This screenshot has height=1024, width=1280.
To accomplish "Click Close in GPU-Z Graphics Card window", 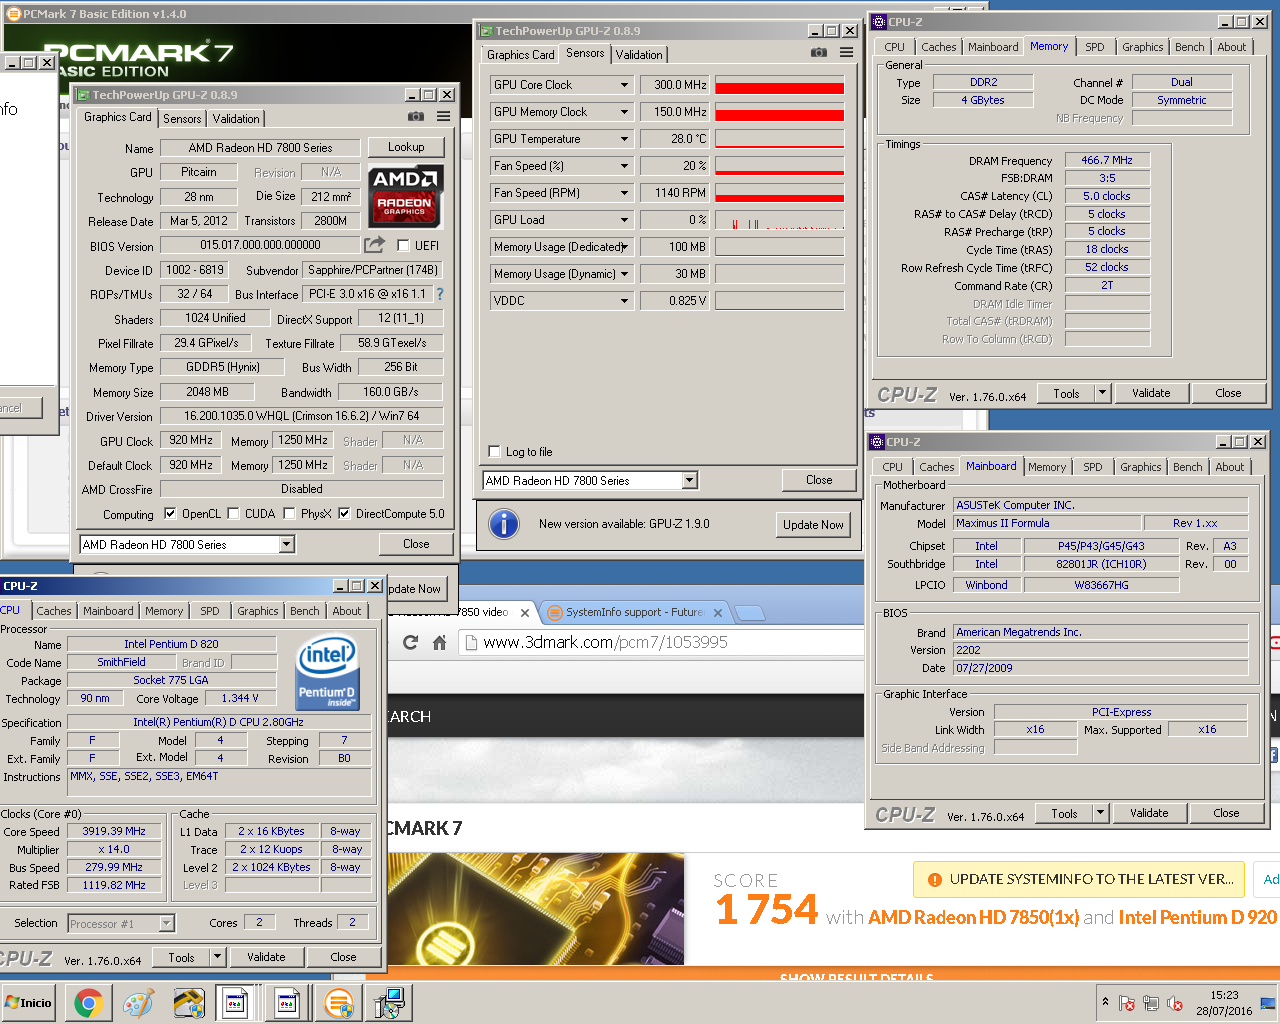I will click(416, 544).
